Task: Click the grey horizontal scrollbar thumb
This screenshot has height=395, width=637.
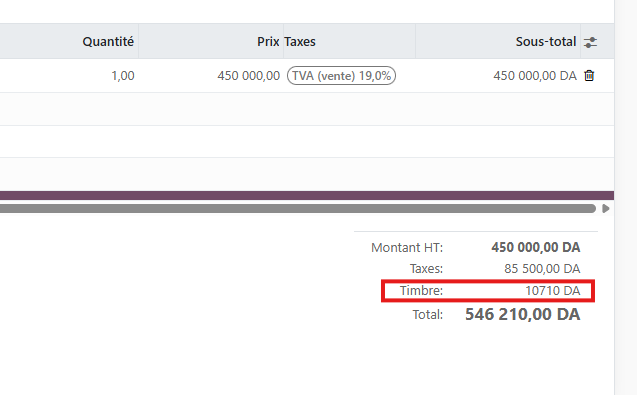Action: pyautogui.click(x=298, y=208)
